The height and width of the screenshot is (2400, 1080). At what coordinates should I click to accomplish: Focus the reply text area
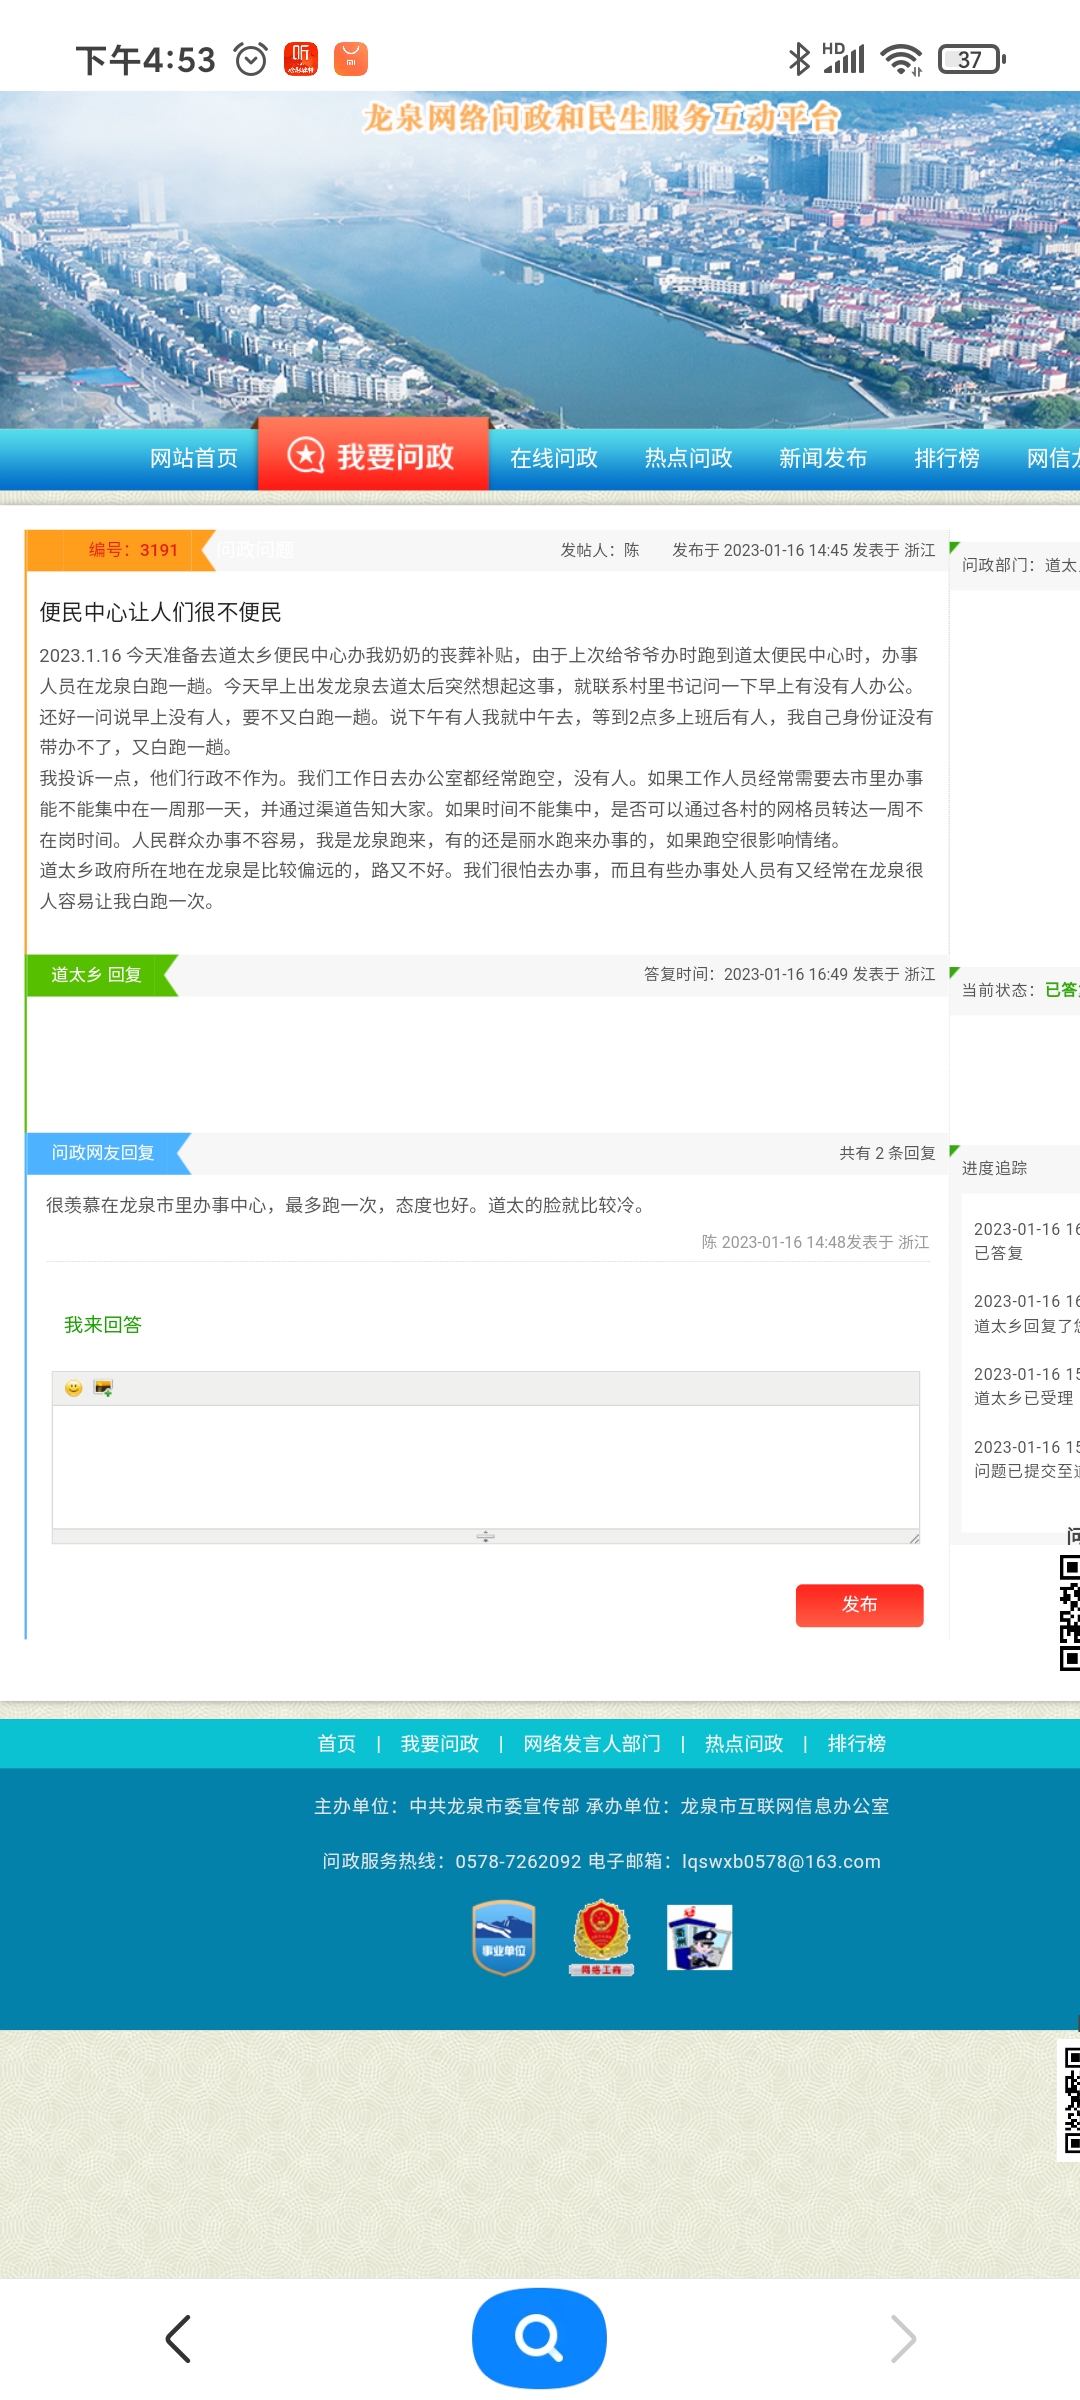[x=486, y=1466]
